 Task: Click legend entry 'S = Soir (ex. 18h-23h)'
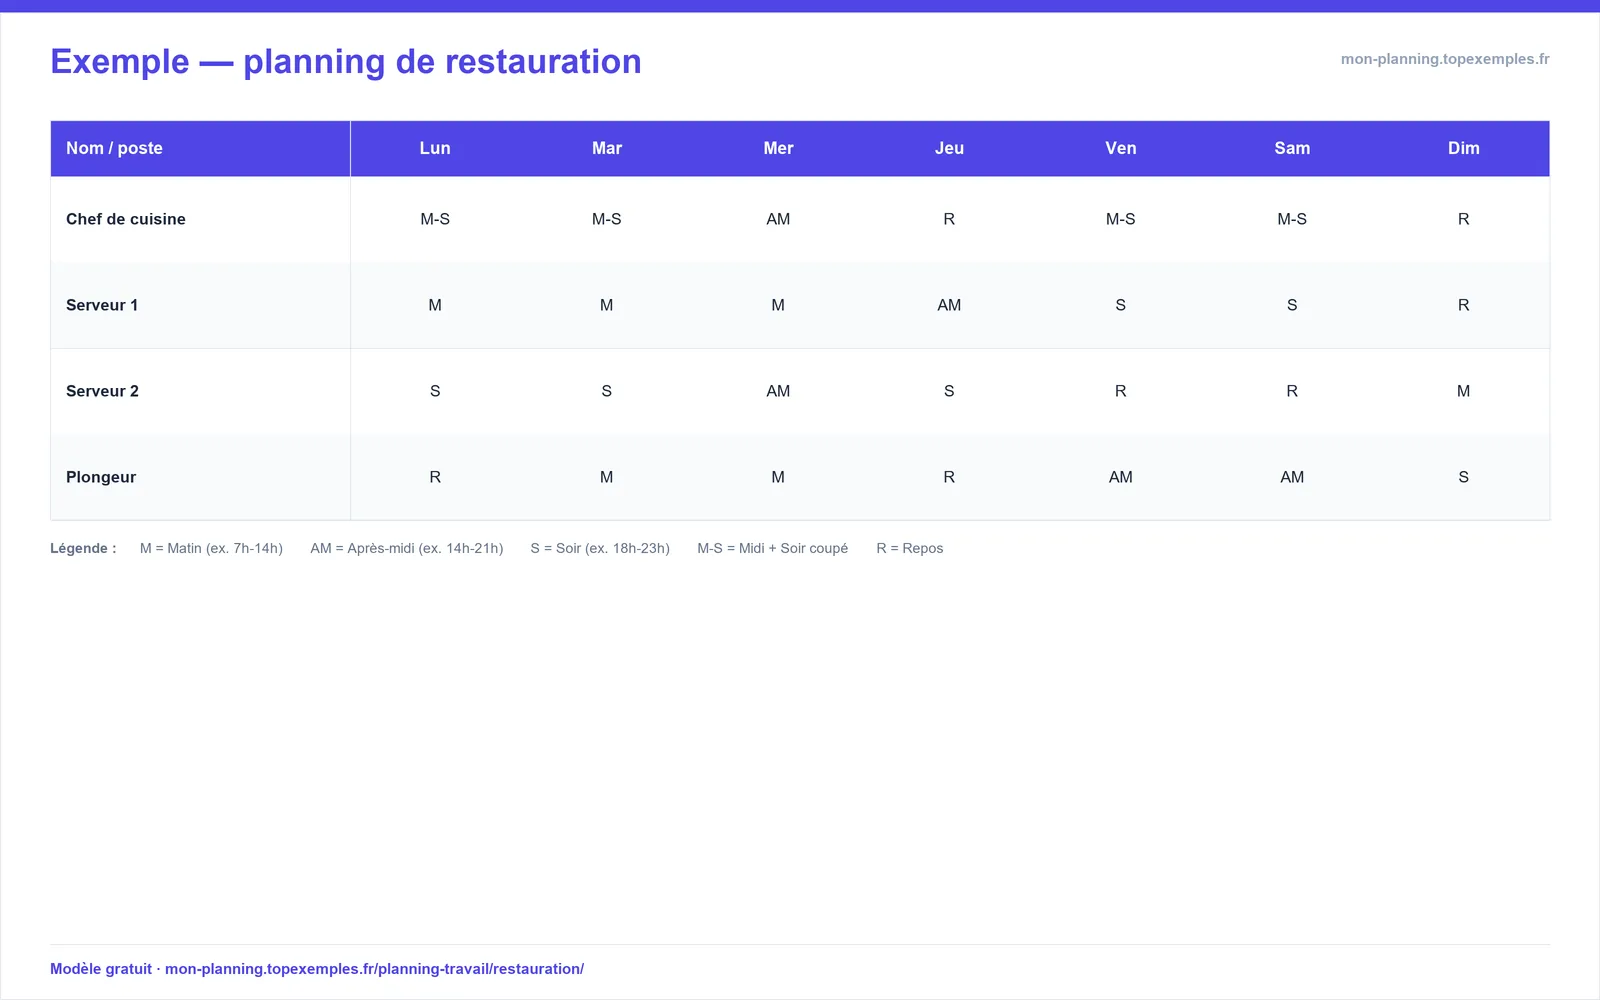pyautogui.click(x=600, y=548)
